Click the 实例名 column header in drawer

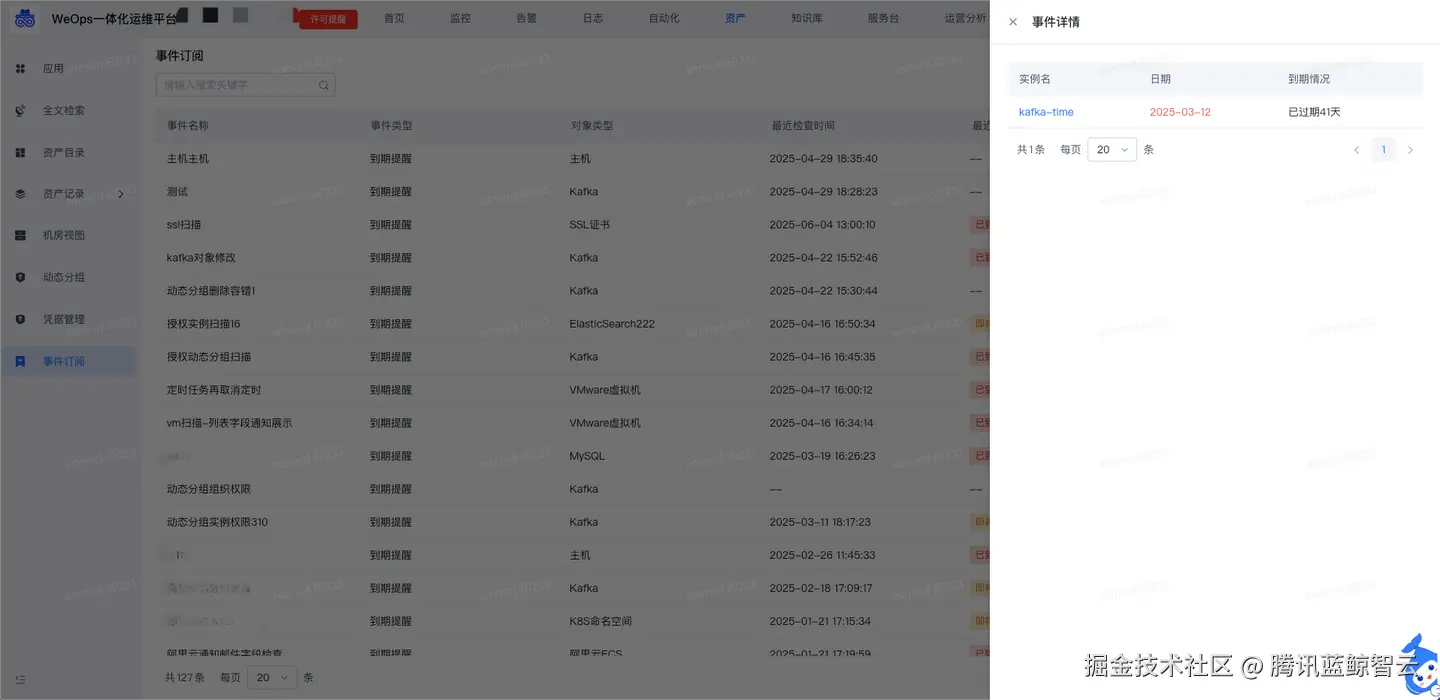pos(1035,79)
